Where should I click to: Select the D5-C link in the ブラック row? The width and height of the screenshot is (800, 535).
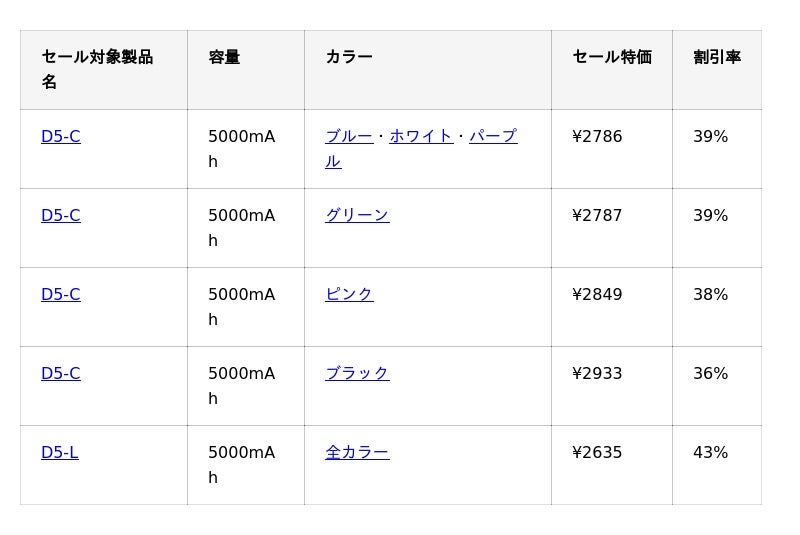click(60, 374)
